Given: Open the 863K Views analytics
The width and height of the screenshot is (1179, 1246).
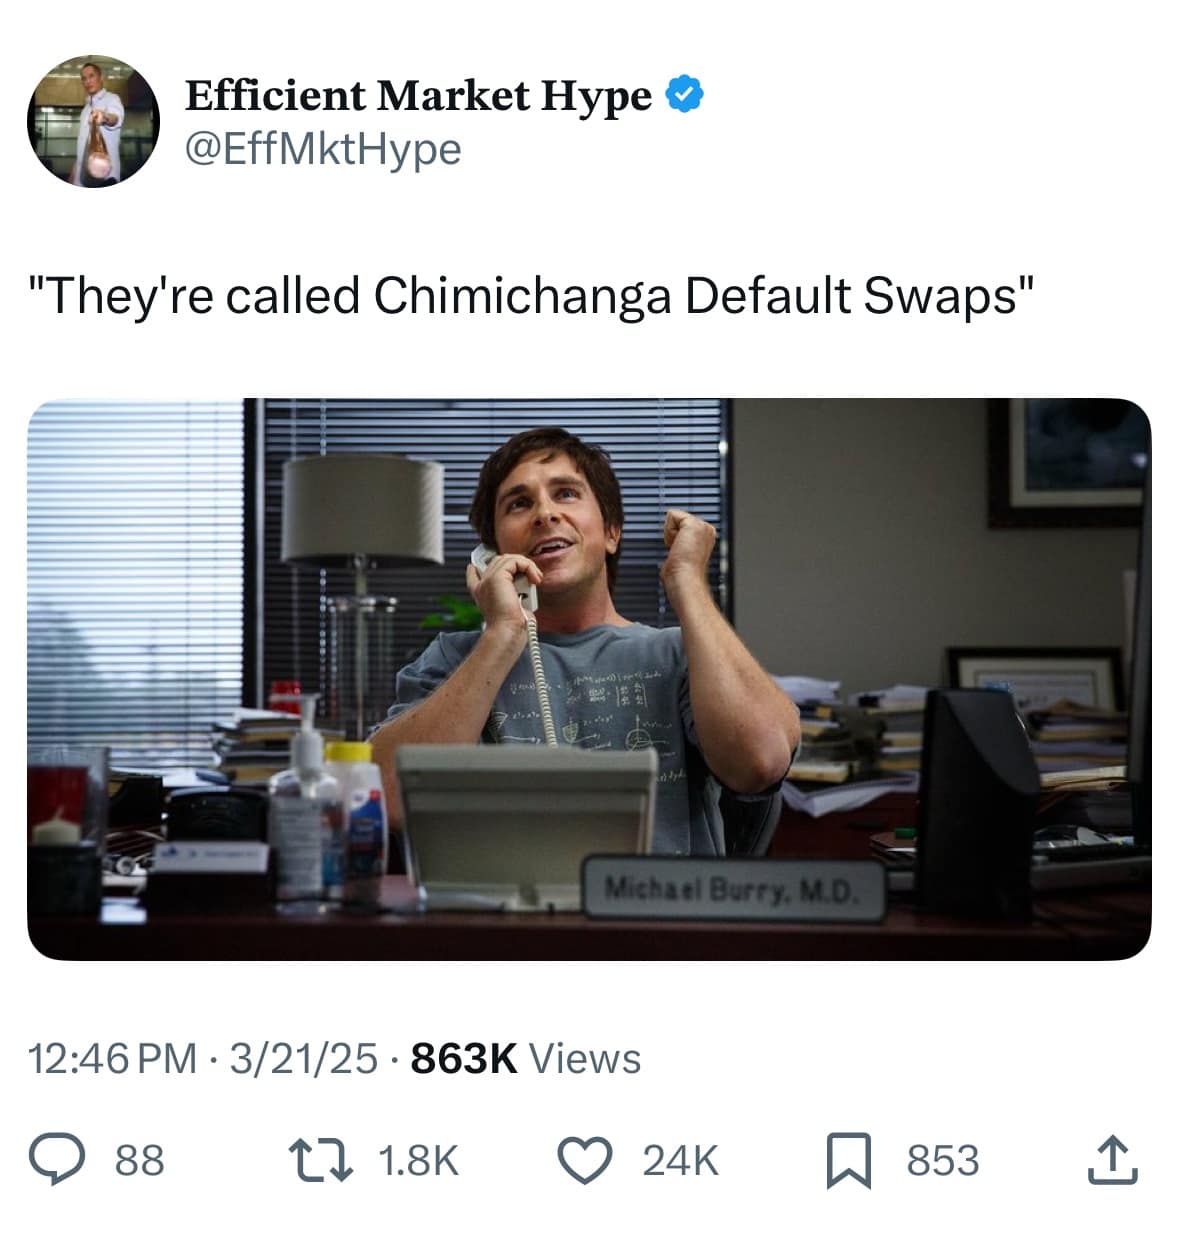Looking at the screenshot, I should [x=526, y=1058].
